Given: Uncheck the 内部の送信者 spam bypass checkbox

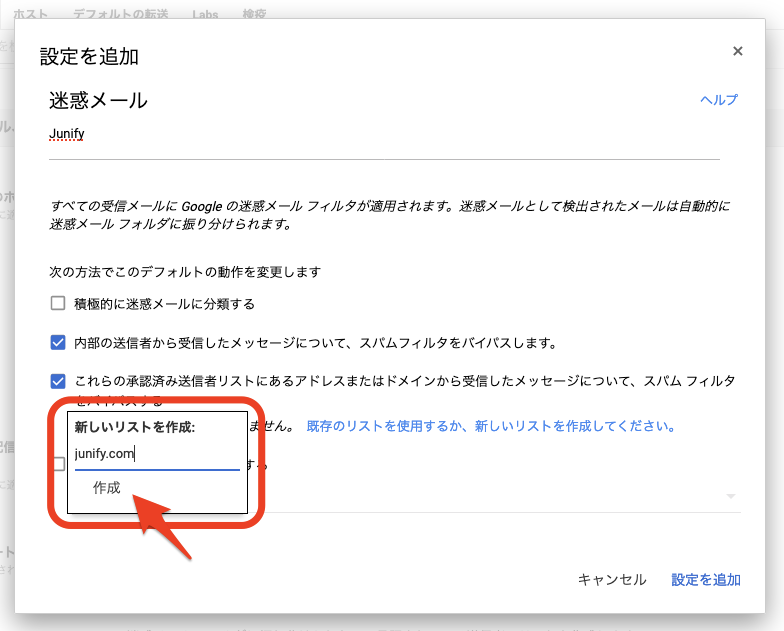Looking at the screenshot, I should [x=58, y=343].
